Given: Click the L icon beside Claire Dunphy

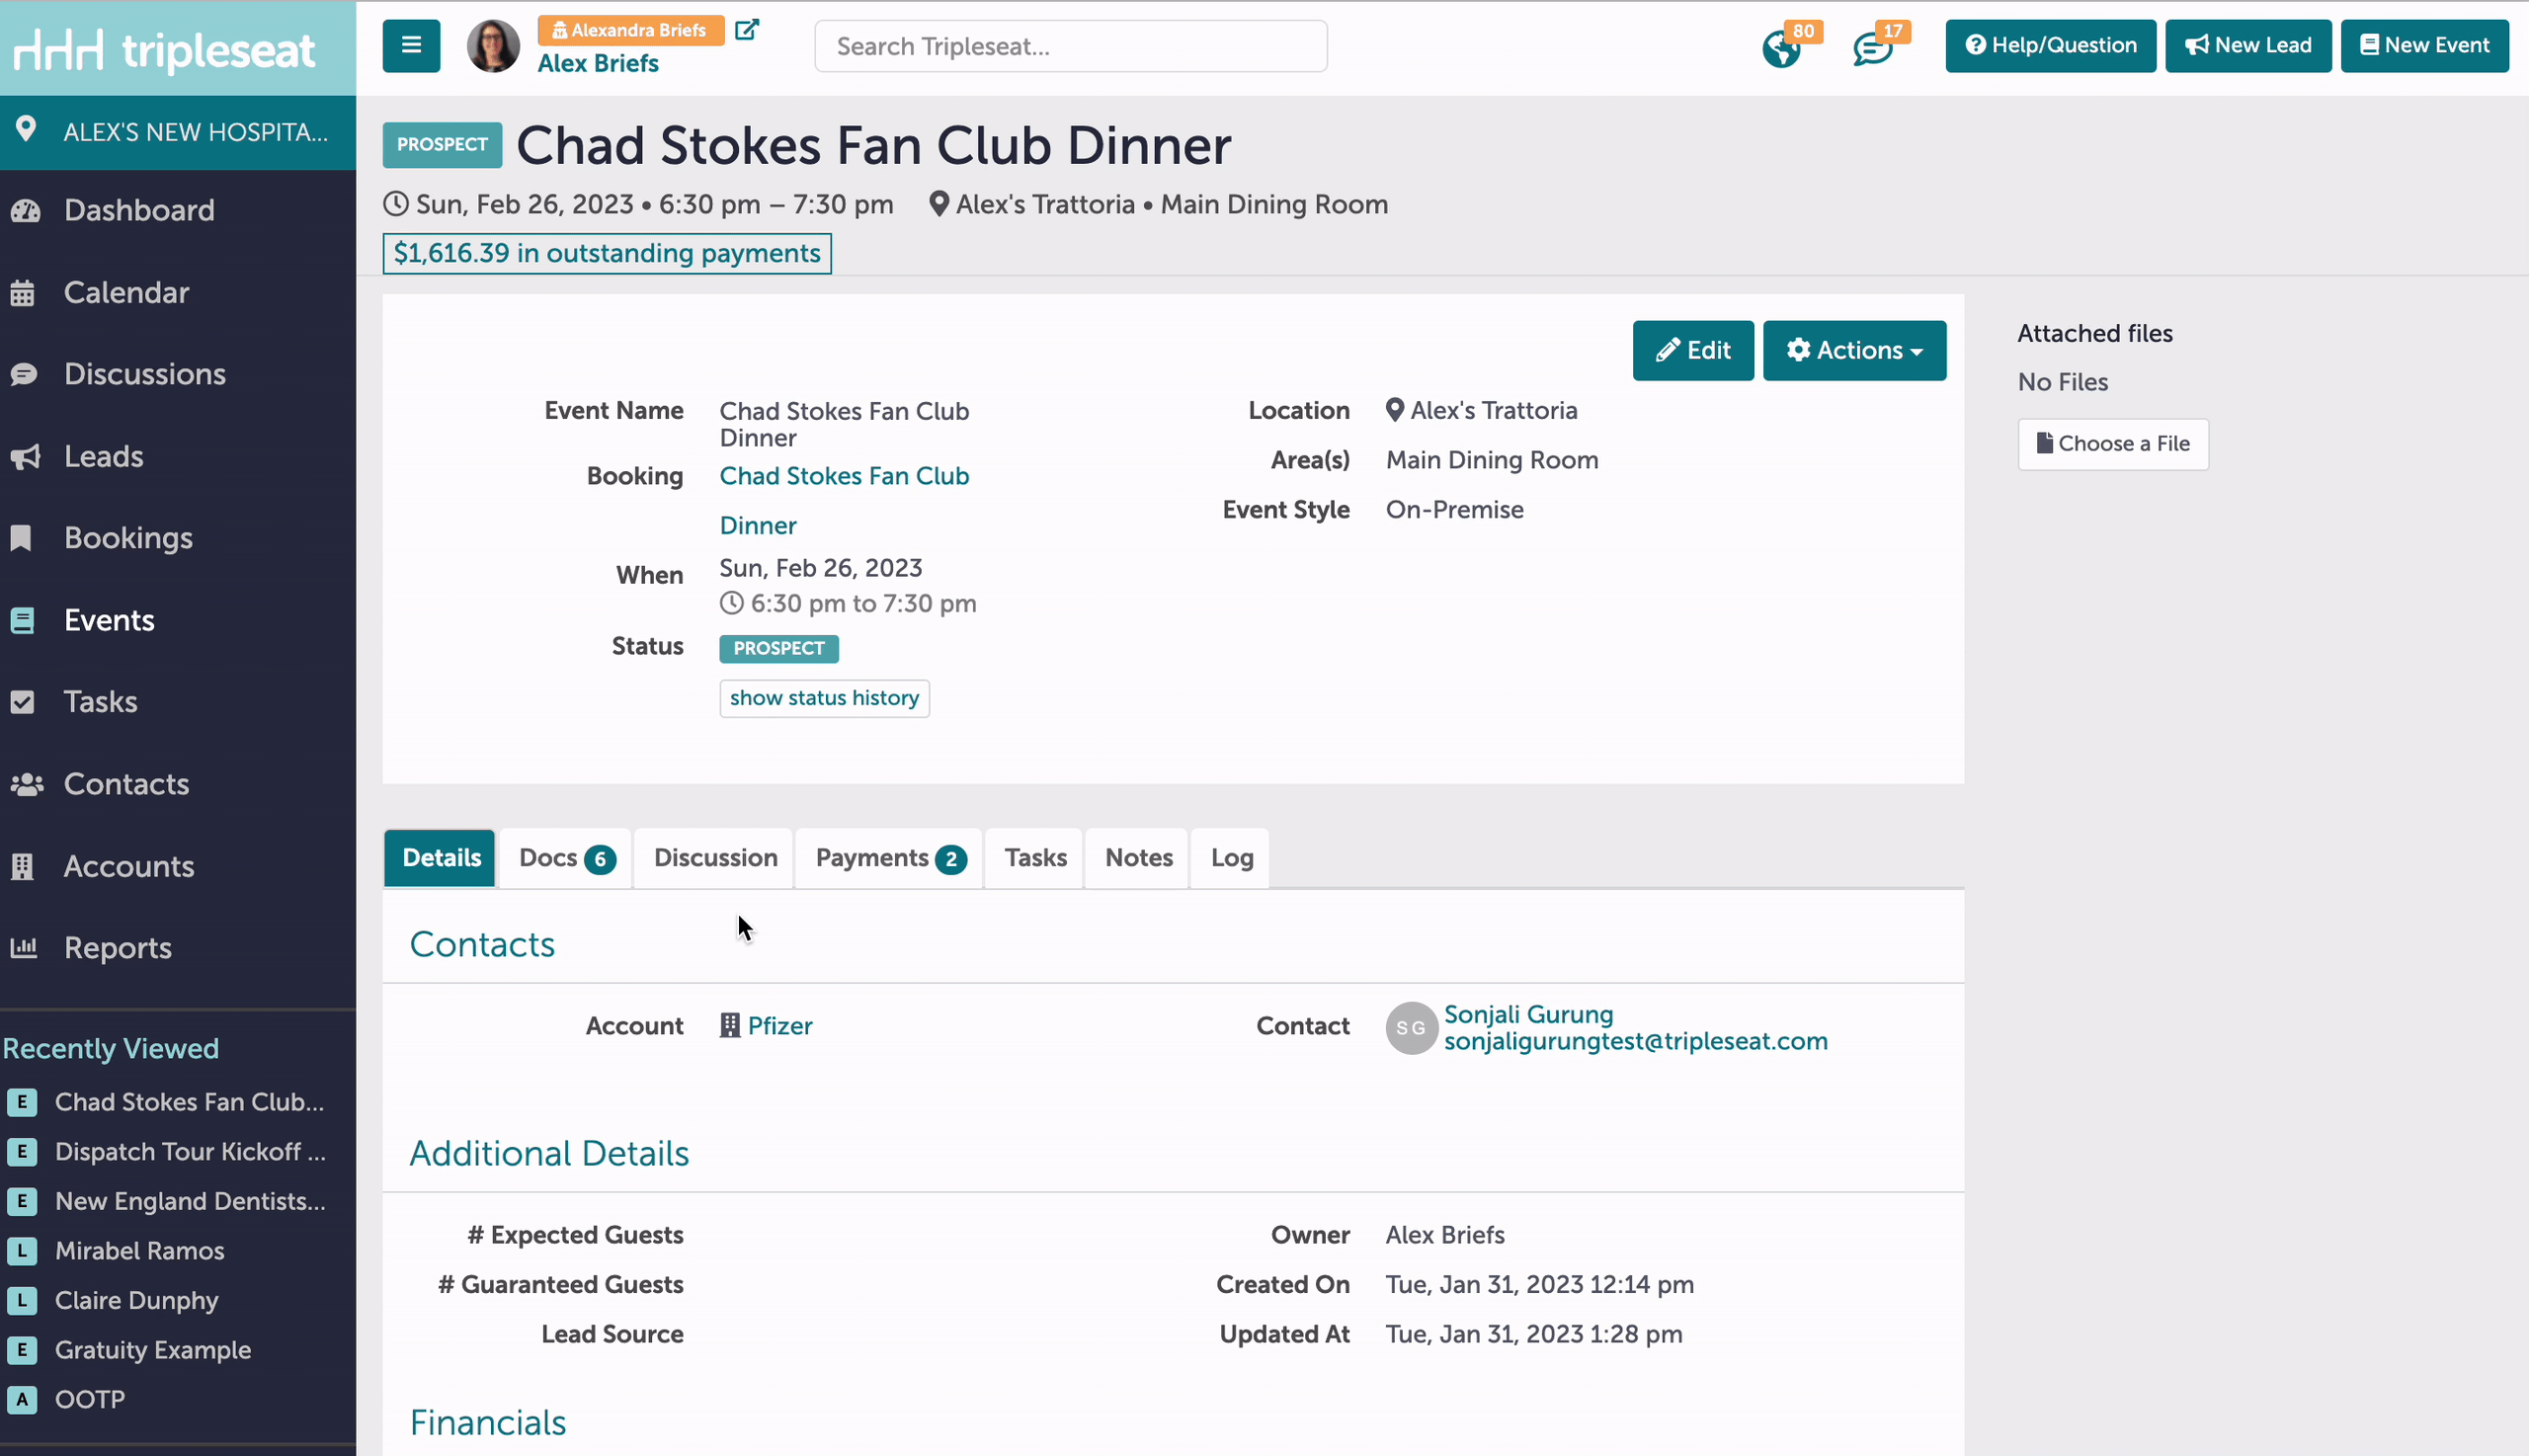Looking at the screenshot, I should 22,1301.
